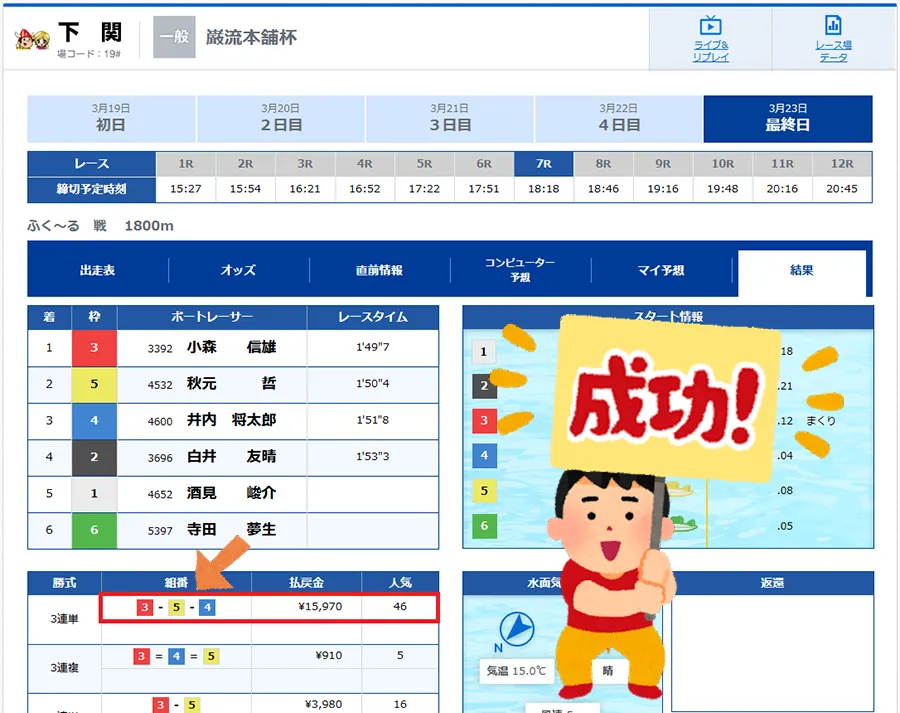Screen dimensions: 900x713
Task: Click racer name 井内将太郎
Action: (x=231, y=421)
